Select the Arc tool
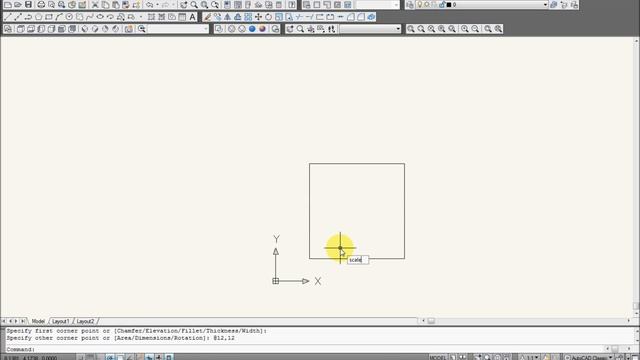 (59, 17)
